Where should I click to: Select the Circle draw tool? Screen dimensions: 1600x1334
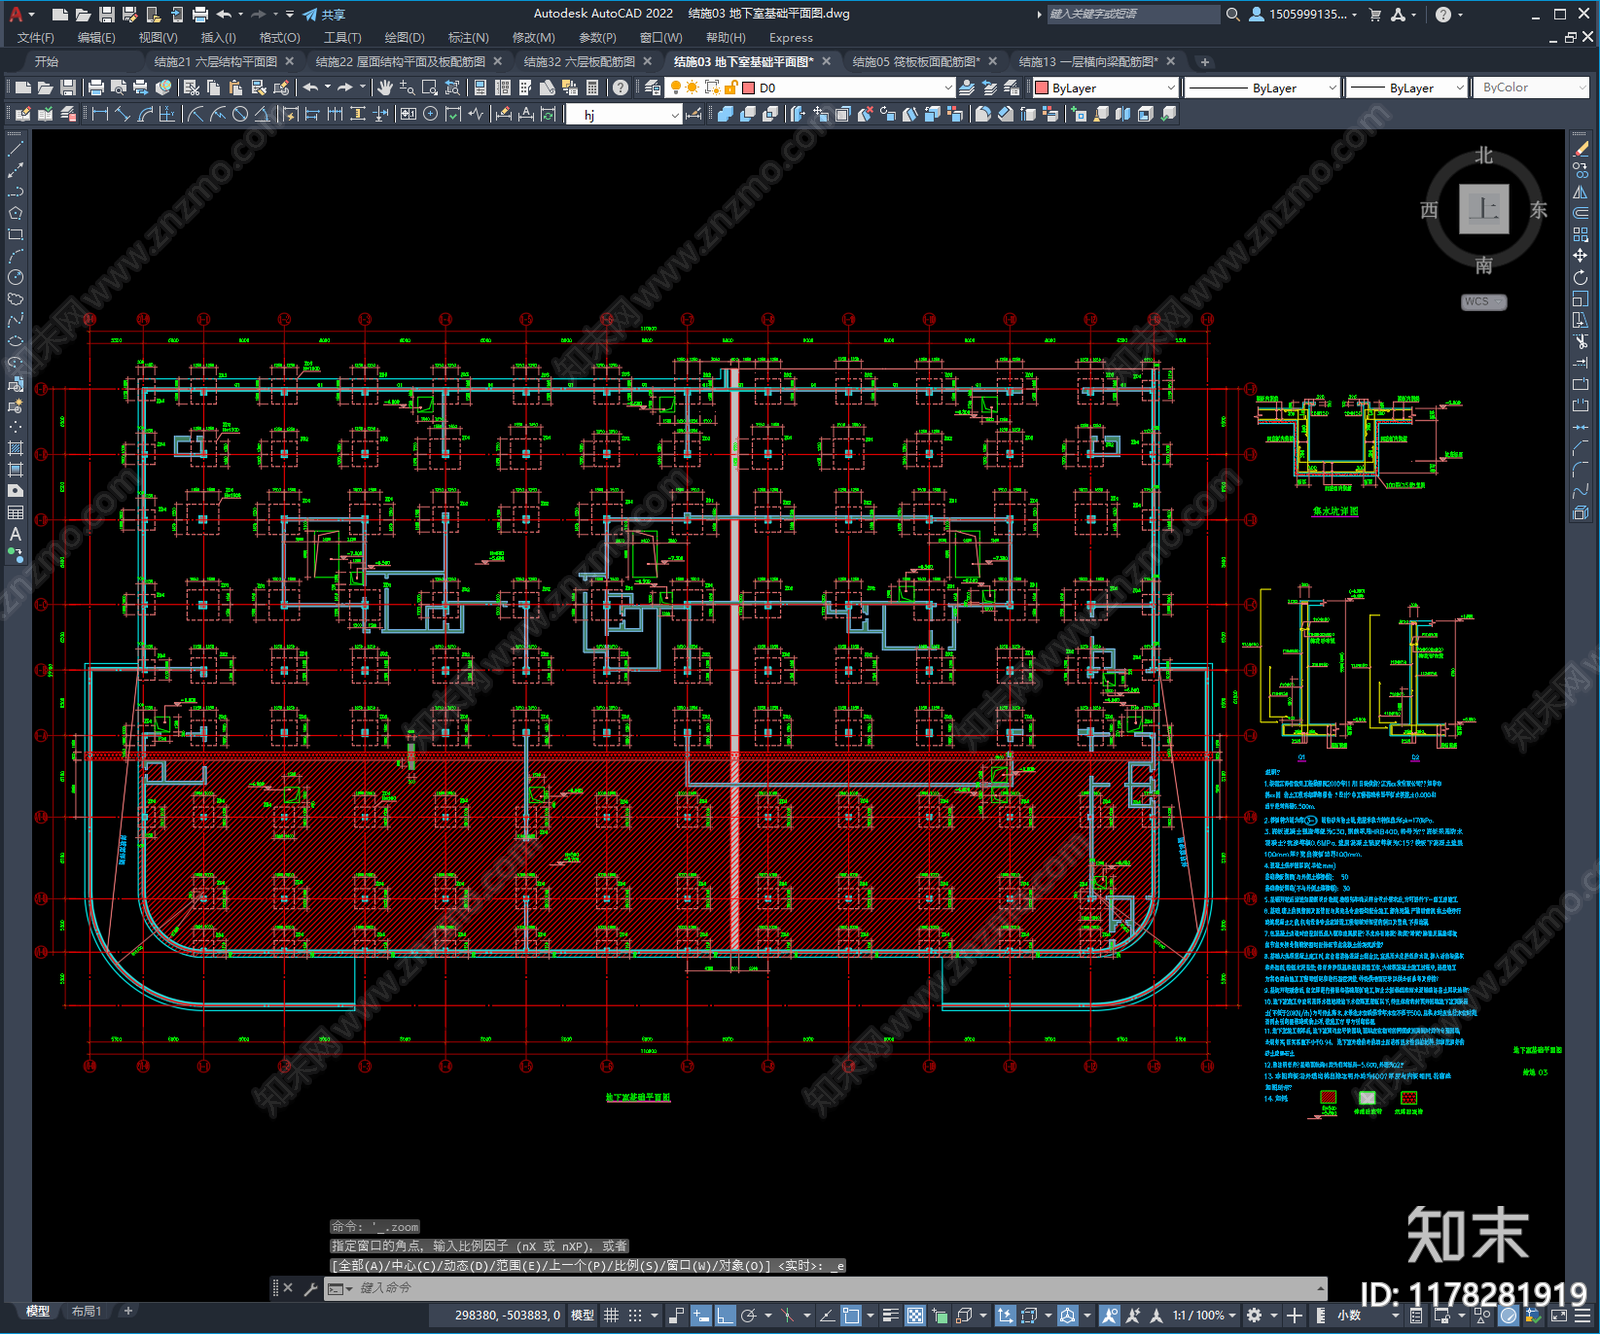[x=15, y=277]
